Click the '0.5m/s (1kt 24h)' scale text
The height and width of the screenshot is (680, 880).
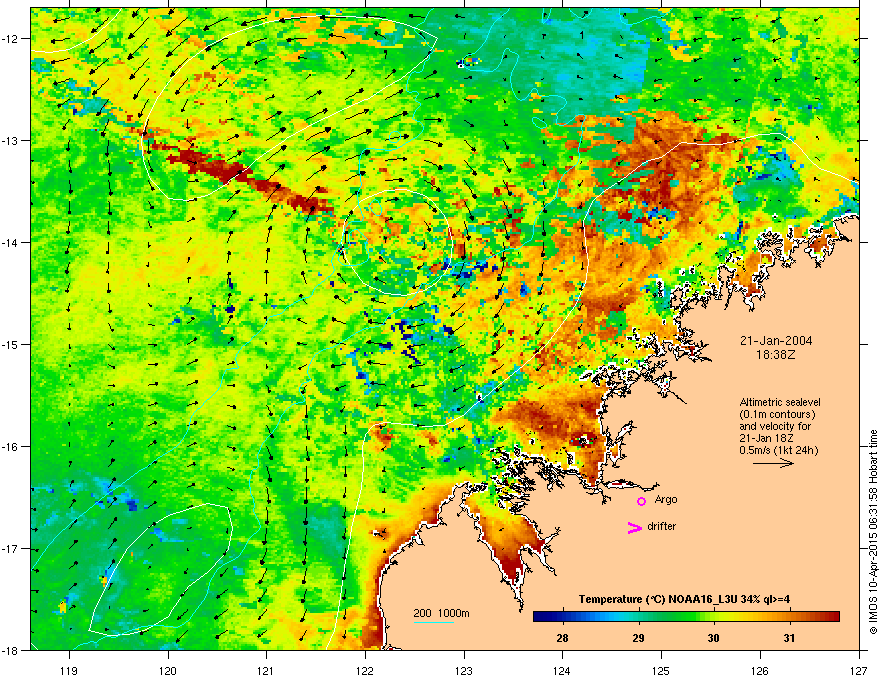[x=778, y=450]
